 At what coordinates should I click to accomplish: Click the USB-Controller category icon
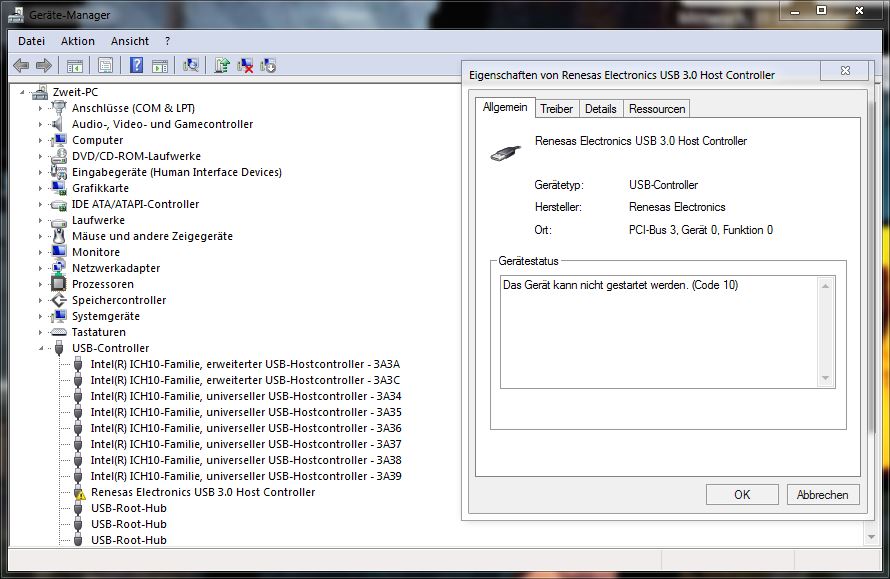coord(59,348)
